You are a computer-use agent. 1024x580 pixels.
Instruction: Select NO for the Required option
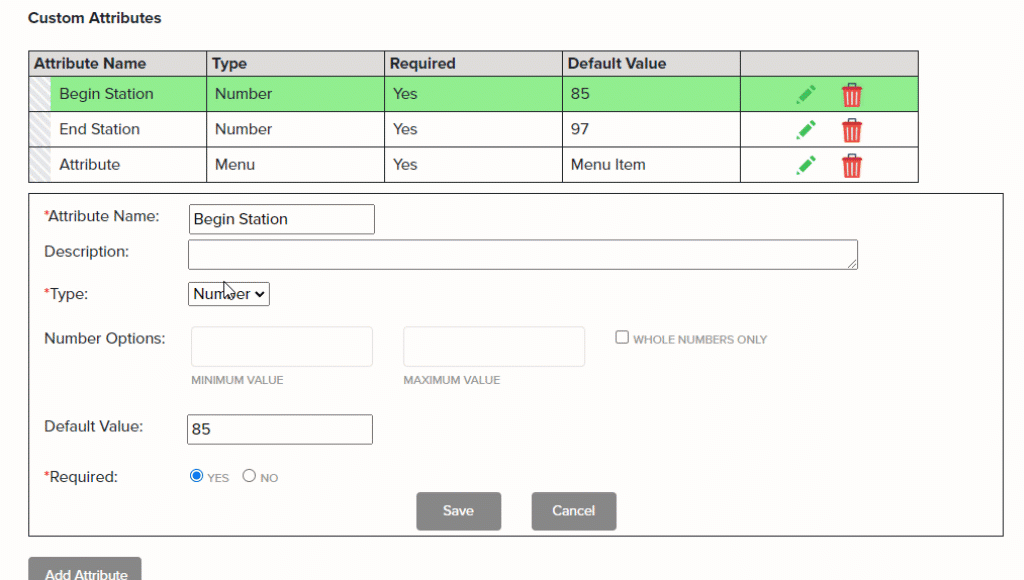[x=248, y=475]
